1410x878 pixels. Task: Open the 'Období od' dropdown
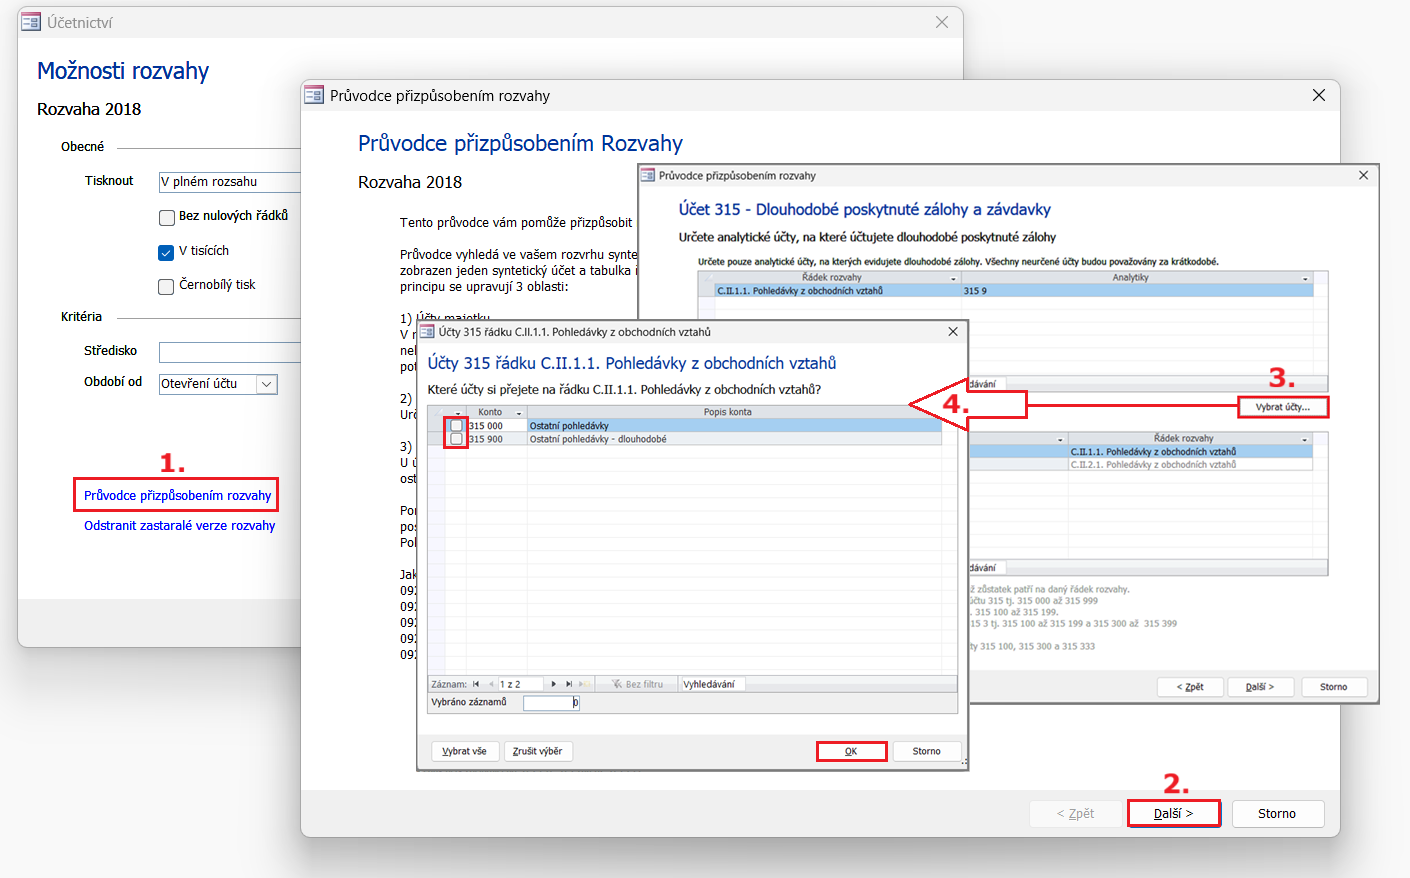(x=266, y=384)
